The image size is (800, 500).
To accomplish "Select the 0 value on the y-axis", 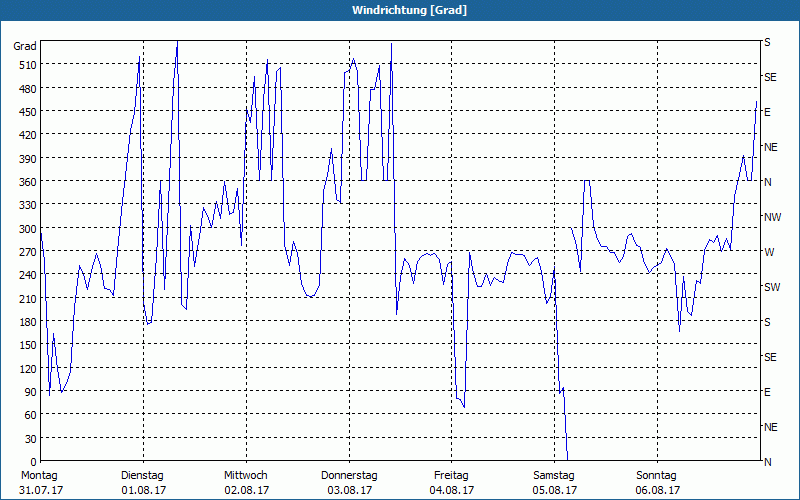I will [34, 462].
